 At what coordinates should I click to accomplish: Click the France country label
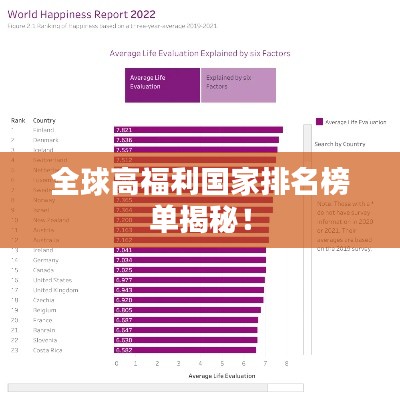point(42,320)
